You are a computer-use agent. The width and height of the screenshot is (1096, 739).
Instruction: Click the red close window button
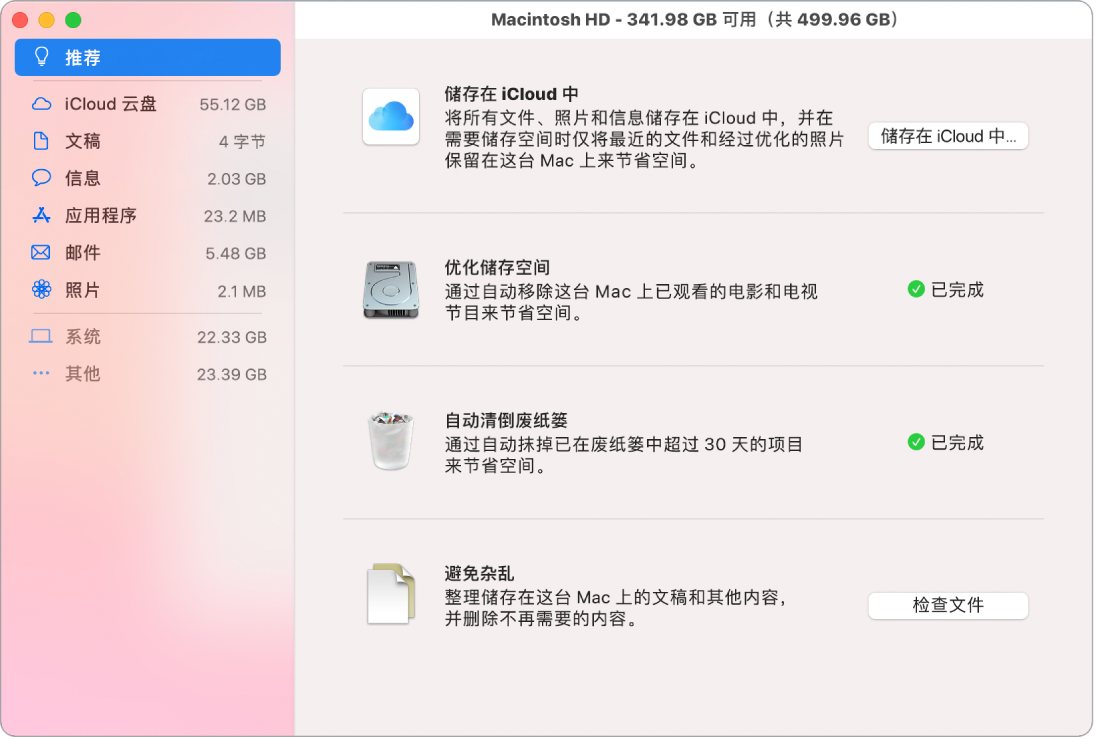click(20, 20)
